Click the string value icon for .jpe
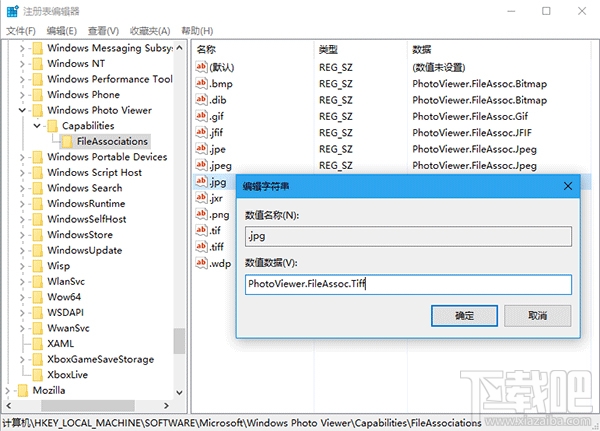This screenshot has width=600, height=431. coord(201,149)
